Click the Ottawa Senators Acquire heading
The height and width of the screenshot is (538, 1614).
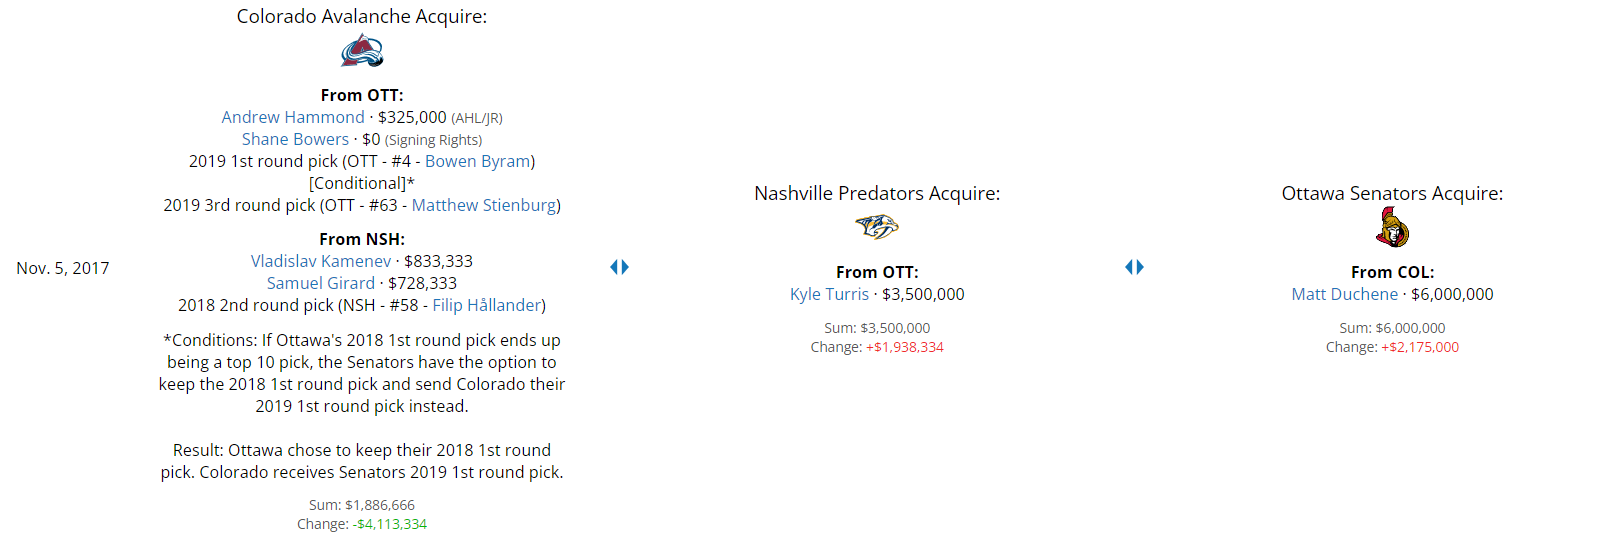(1392, 194)
